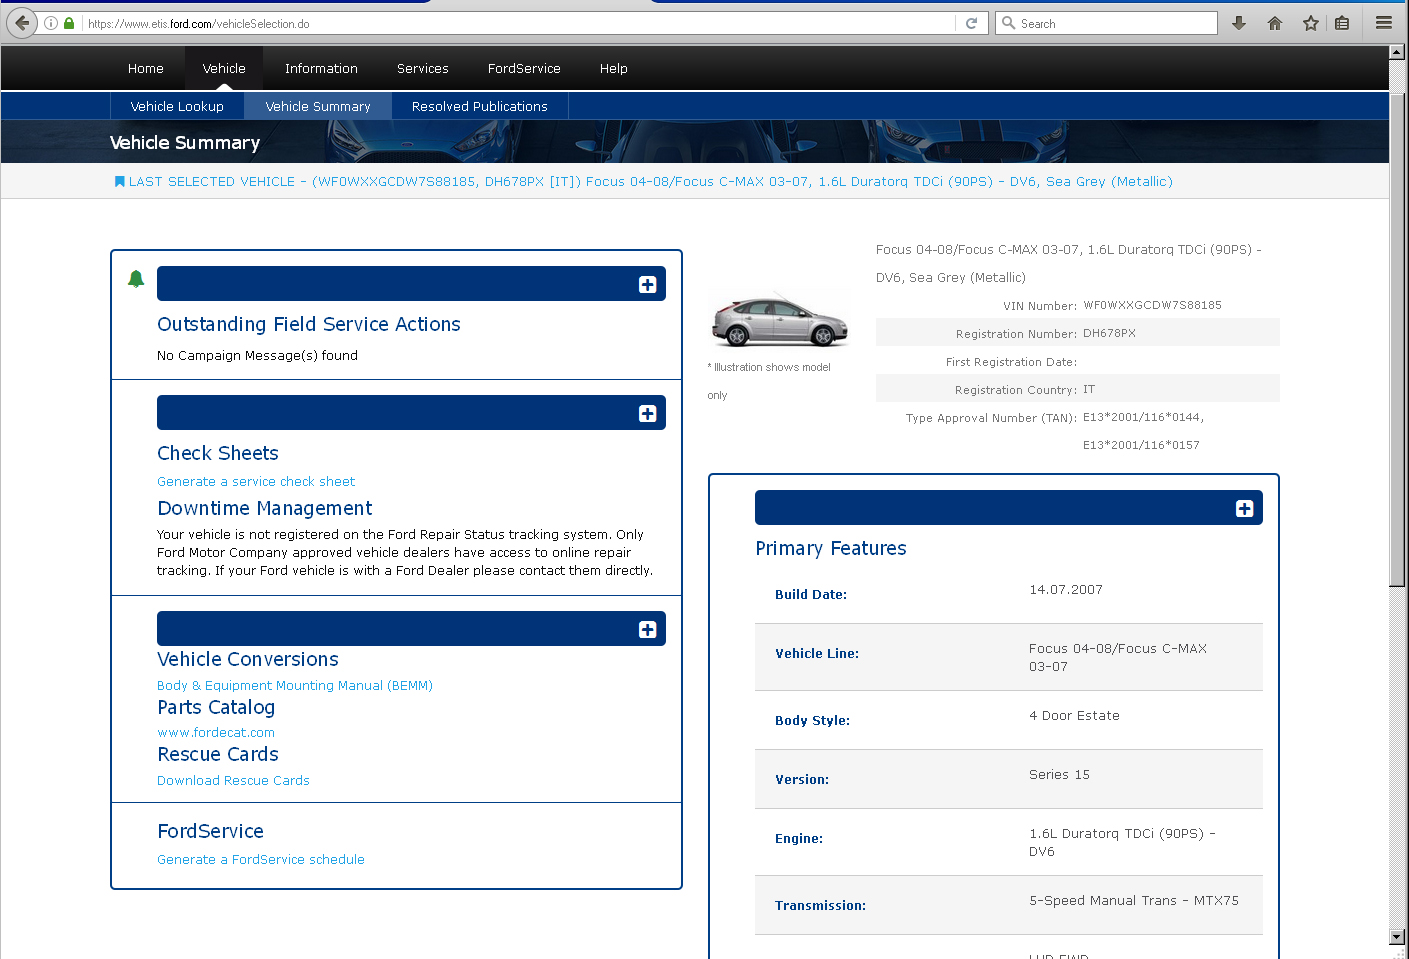Switch to the Resolved Publications tab
This screenshot has width=1409, height=959.
coord(479,107)
